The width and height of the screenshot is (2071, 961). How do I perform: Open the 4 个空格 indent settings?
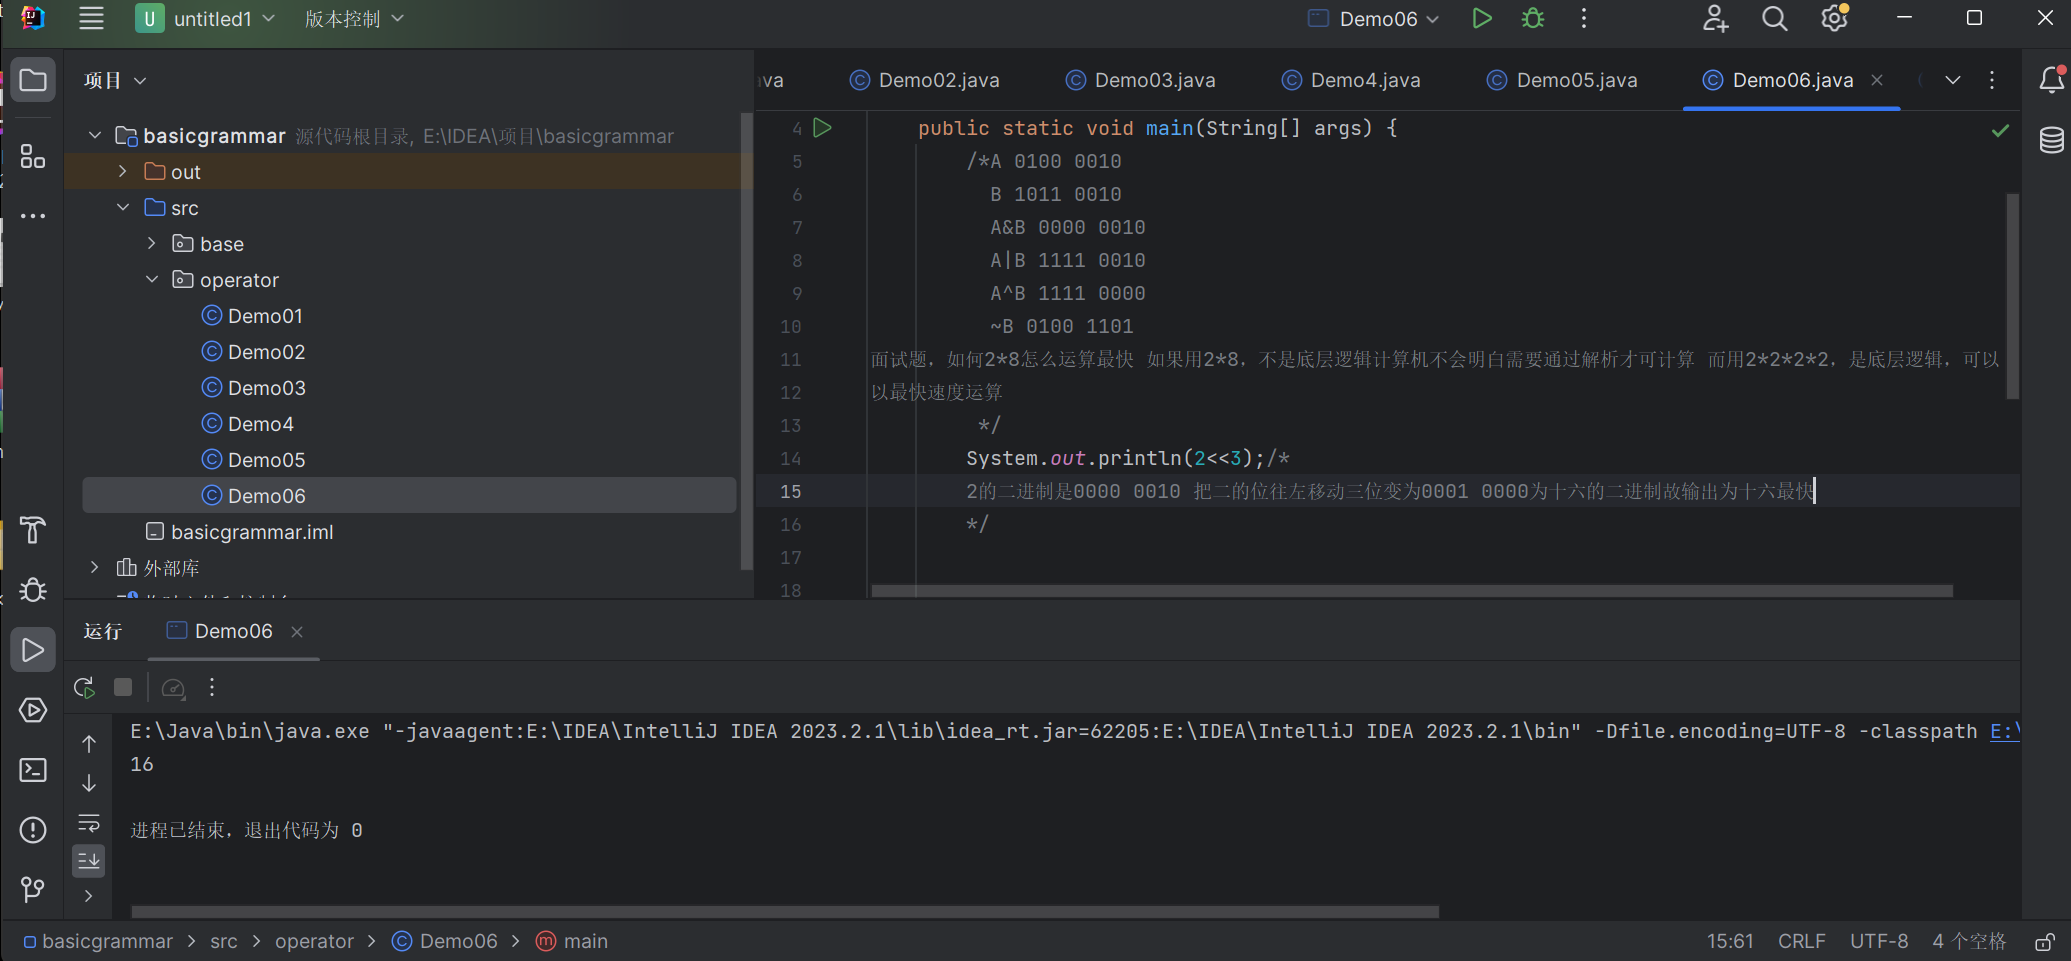coord(1969,942)
